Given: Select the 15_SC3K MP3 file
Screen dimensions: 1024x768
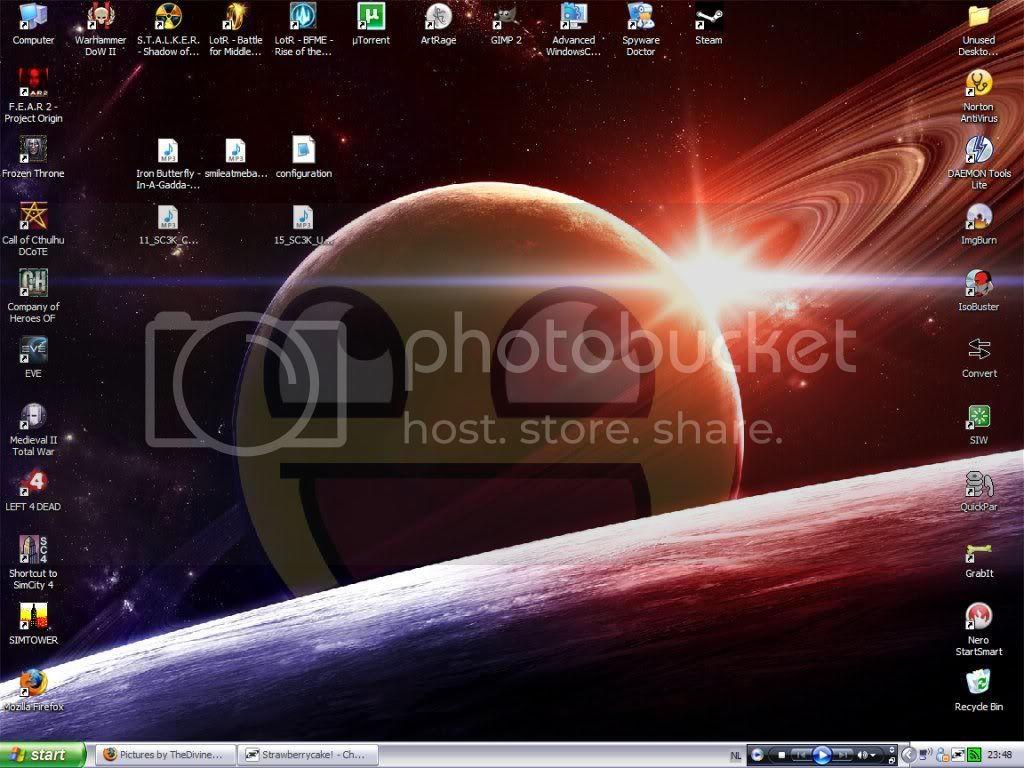Looking at the screenshot, I should (303, 224).
